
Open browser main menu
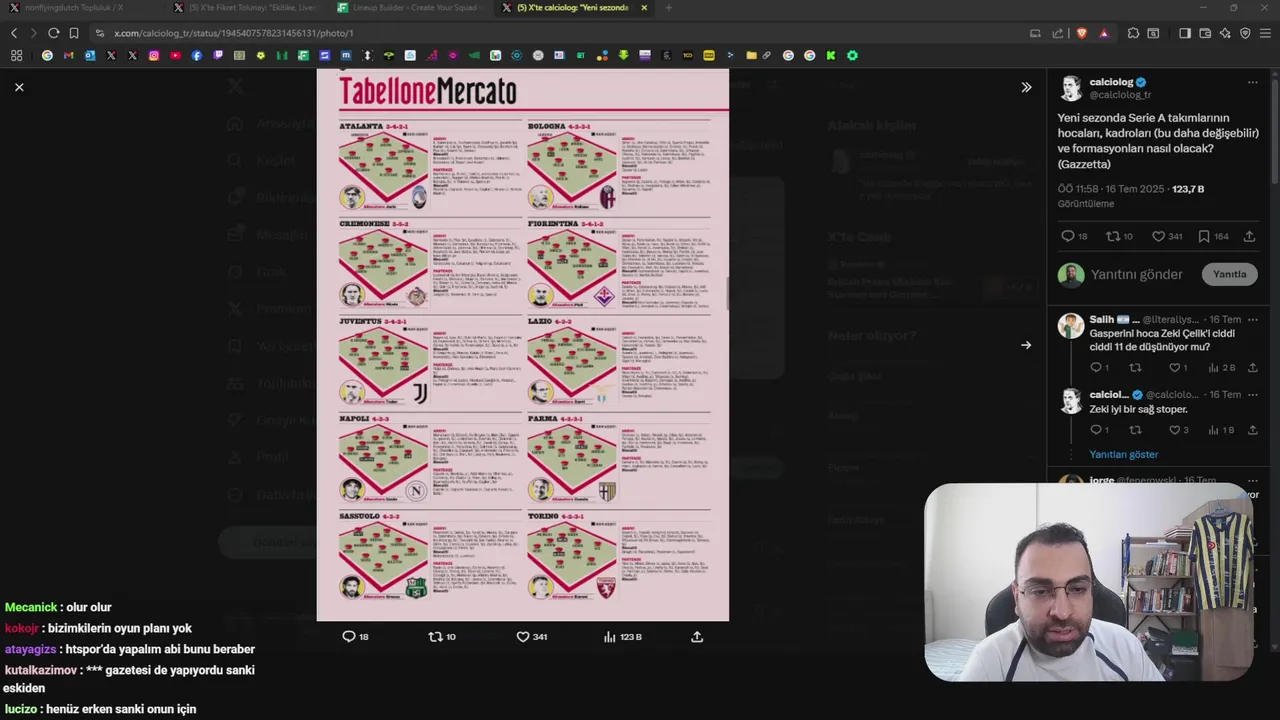pyautogui.click(x=1265, y=33)
